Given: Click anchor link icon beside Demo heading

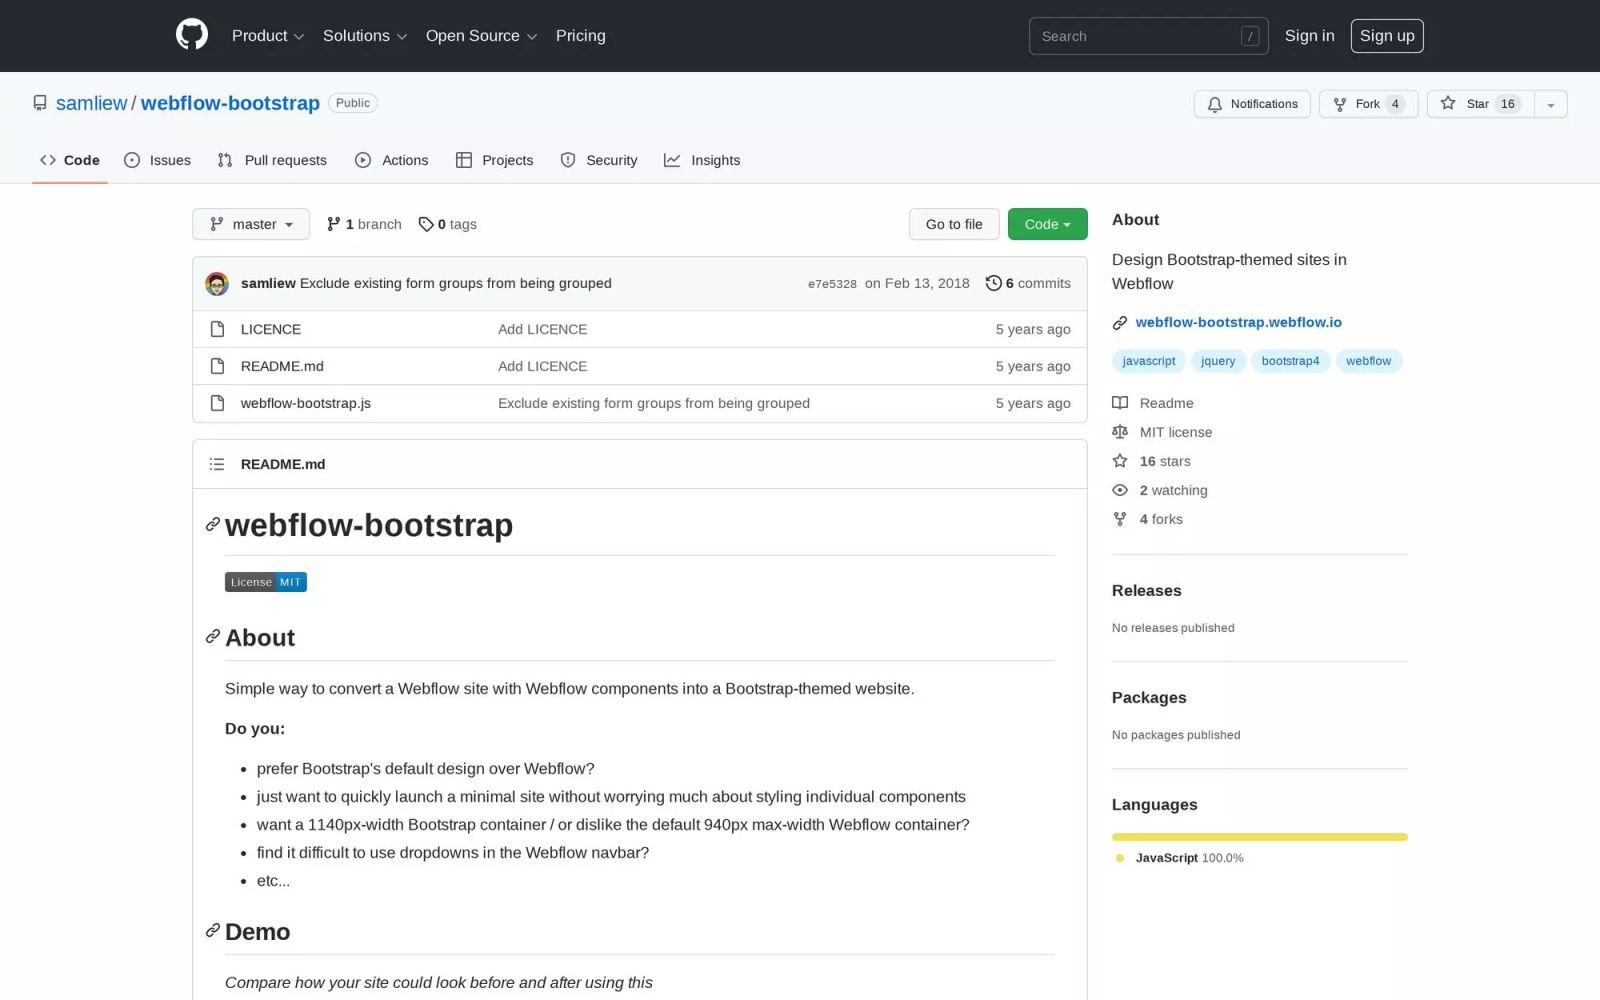Looking at the screenshot, I should 212,931.
